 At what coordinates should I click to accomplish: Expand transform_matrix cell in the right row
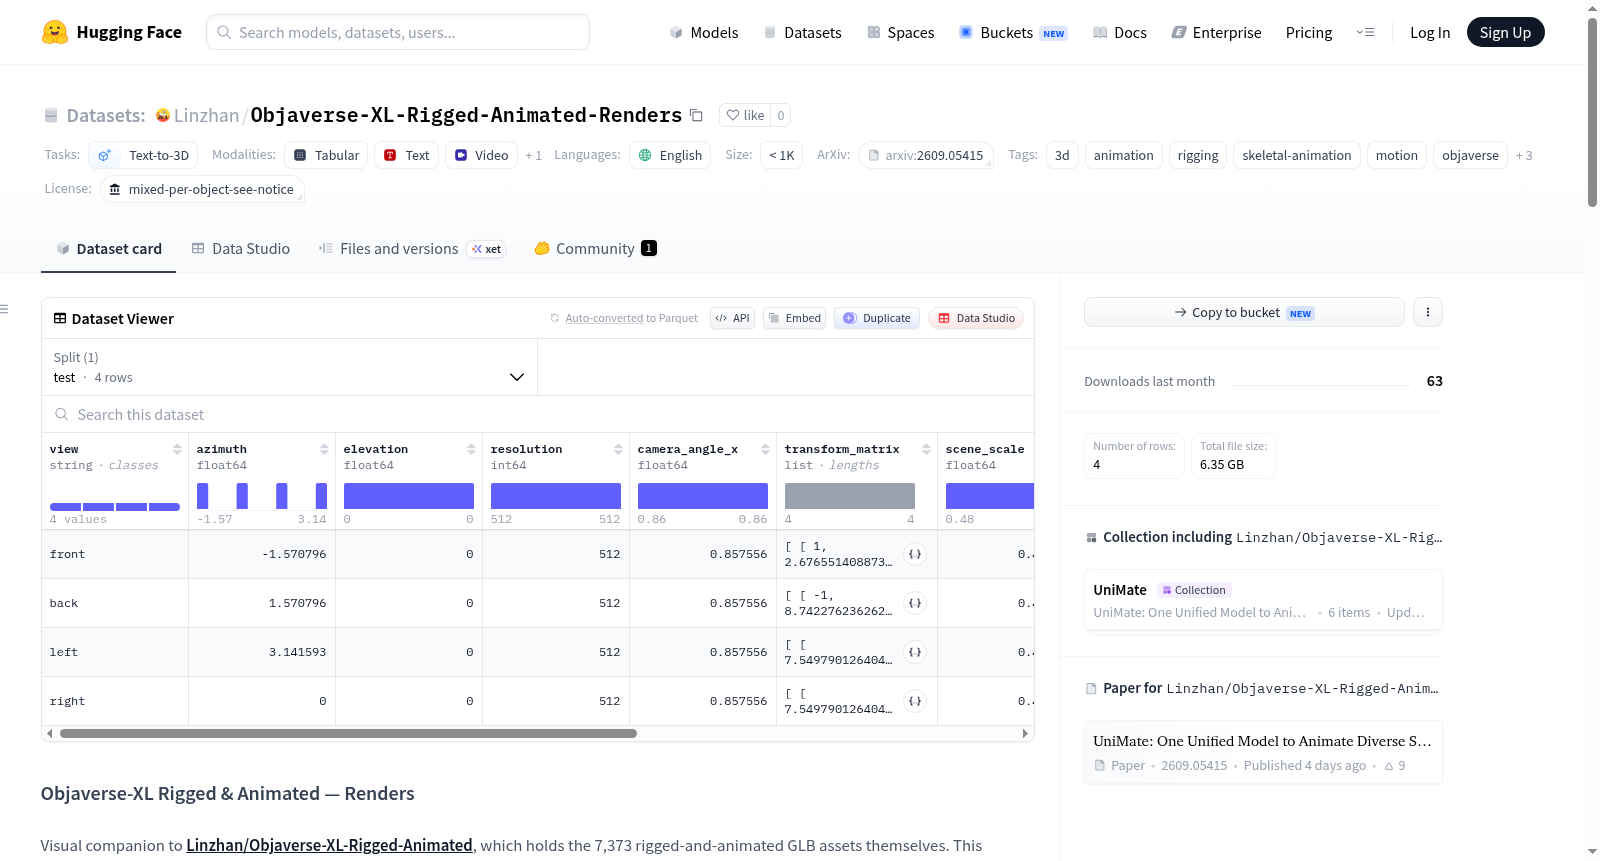click(x=914, y=701)
